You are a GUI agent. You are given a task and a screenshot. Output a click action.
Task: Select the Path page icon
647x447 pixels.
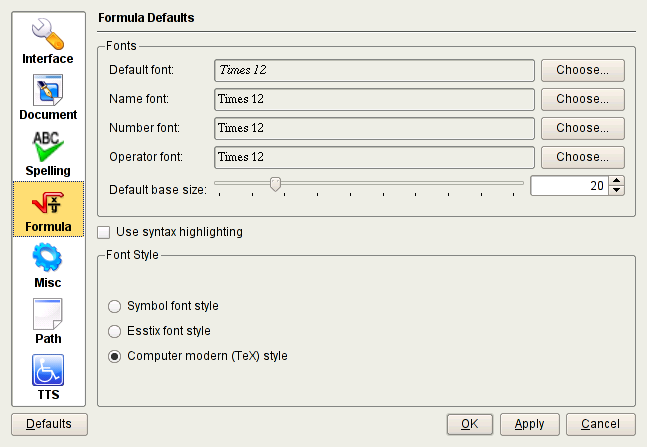[x=48, y=314]
